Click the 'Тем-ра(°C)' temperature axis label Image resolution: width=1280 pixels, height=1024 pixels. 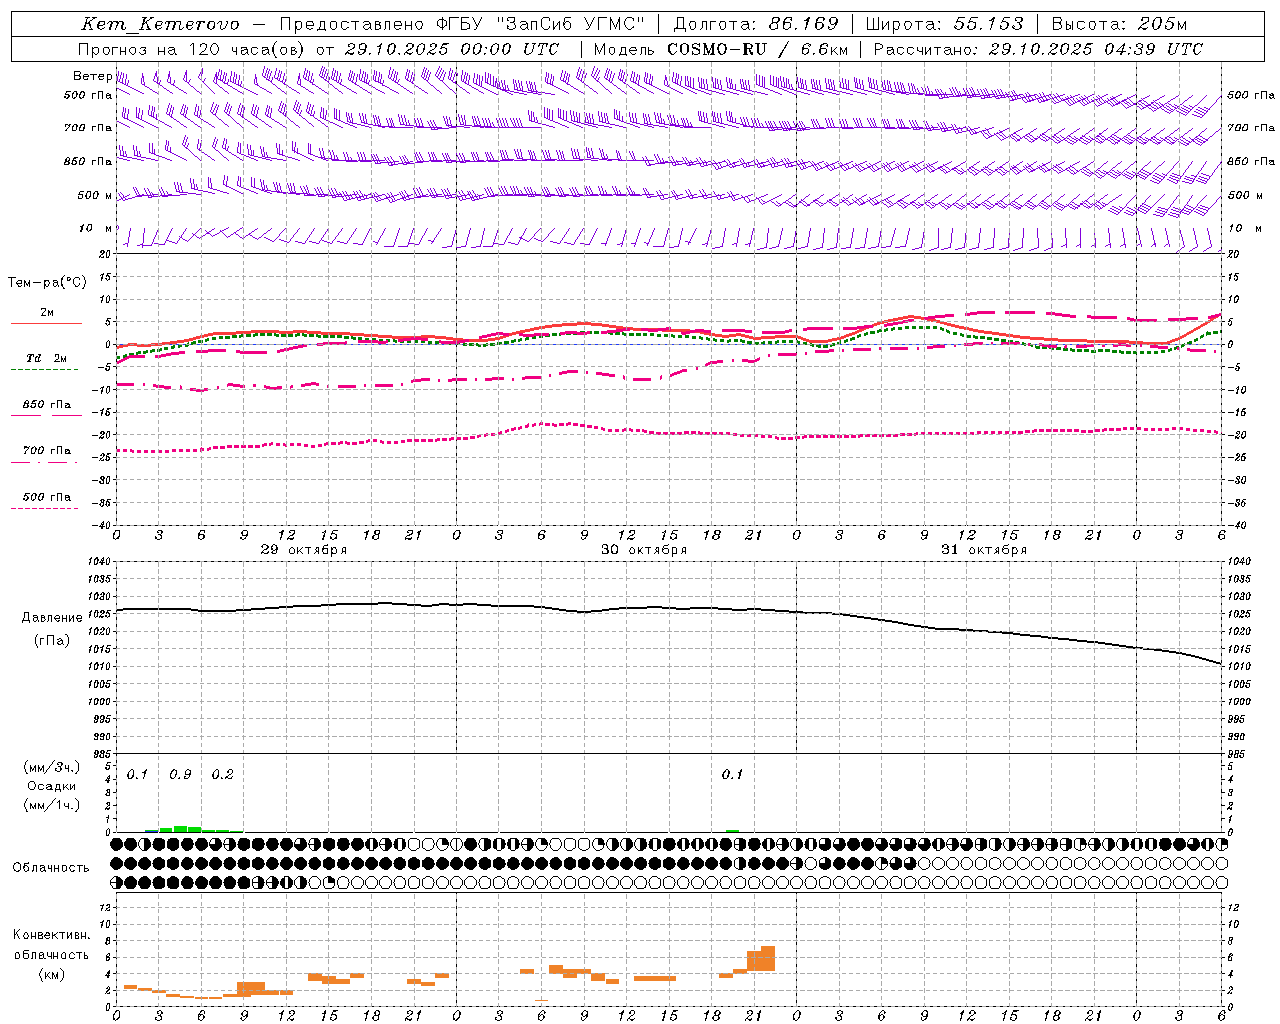(x=47, y=283)
